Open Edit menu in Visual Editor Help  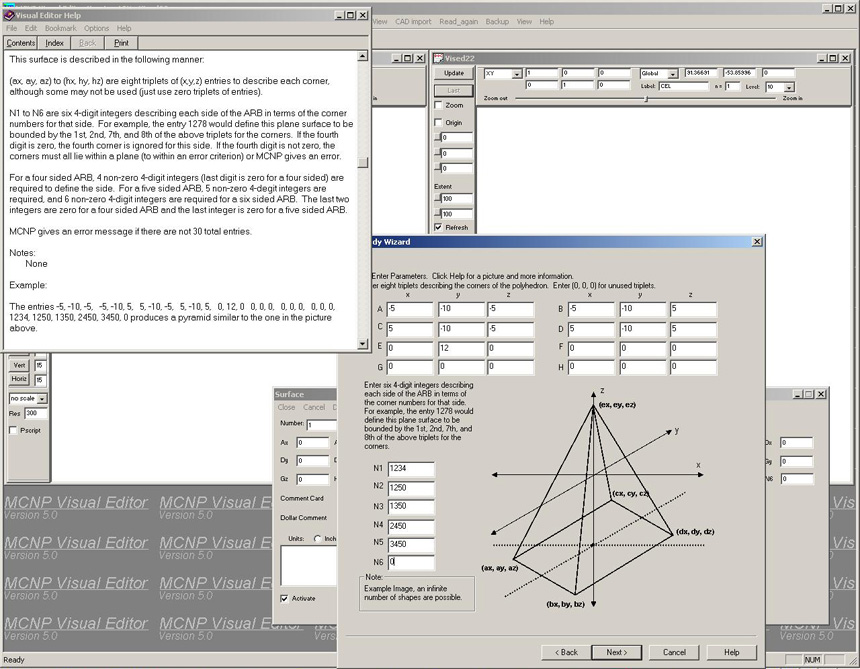click(x=31, y=29)
